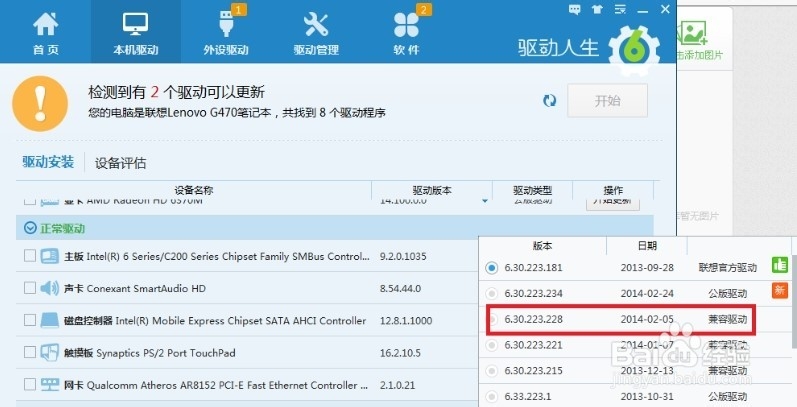This screenshot has width=797, height=407.
Task: Select version 6.30.223.181 radio button
Action: (x=492, y=268)
